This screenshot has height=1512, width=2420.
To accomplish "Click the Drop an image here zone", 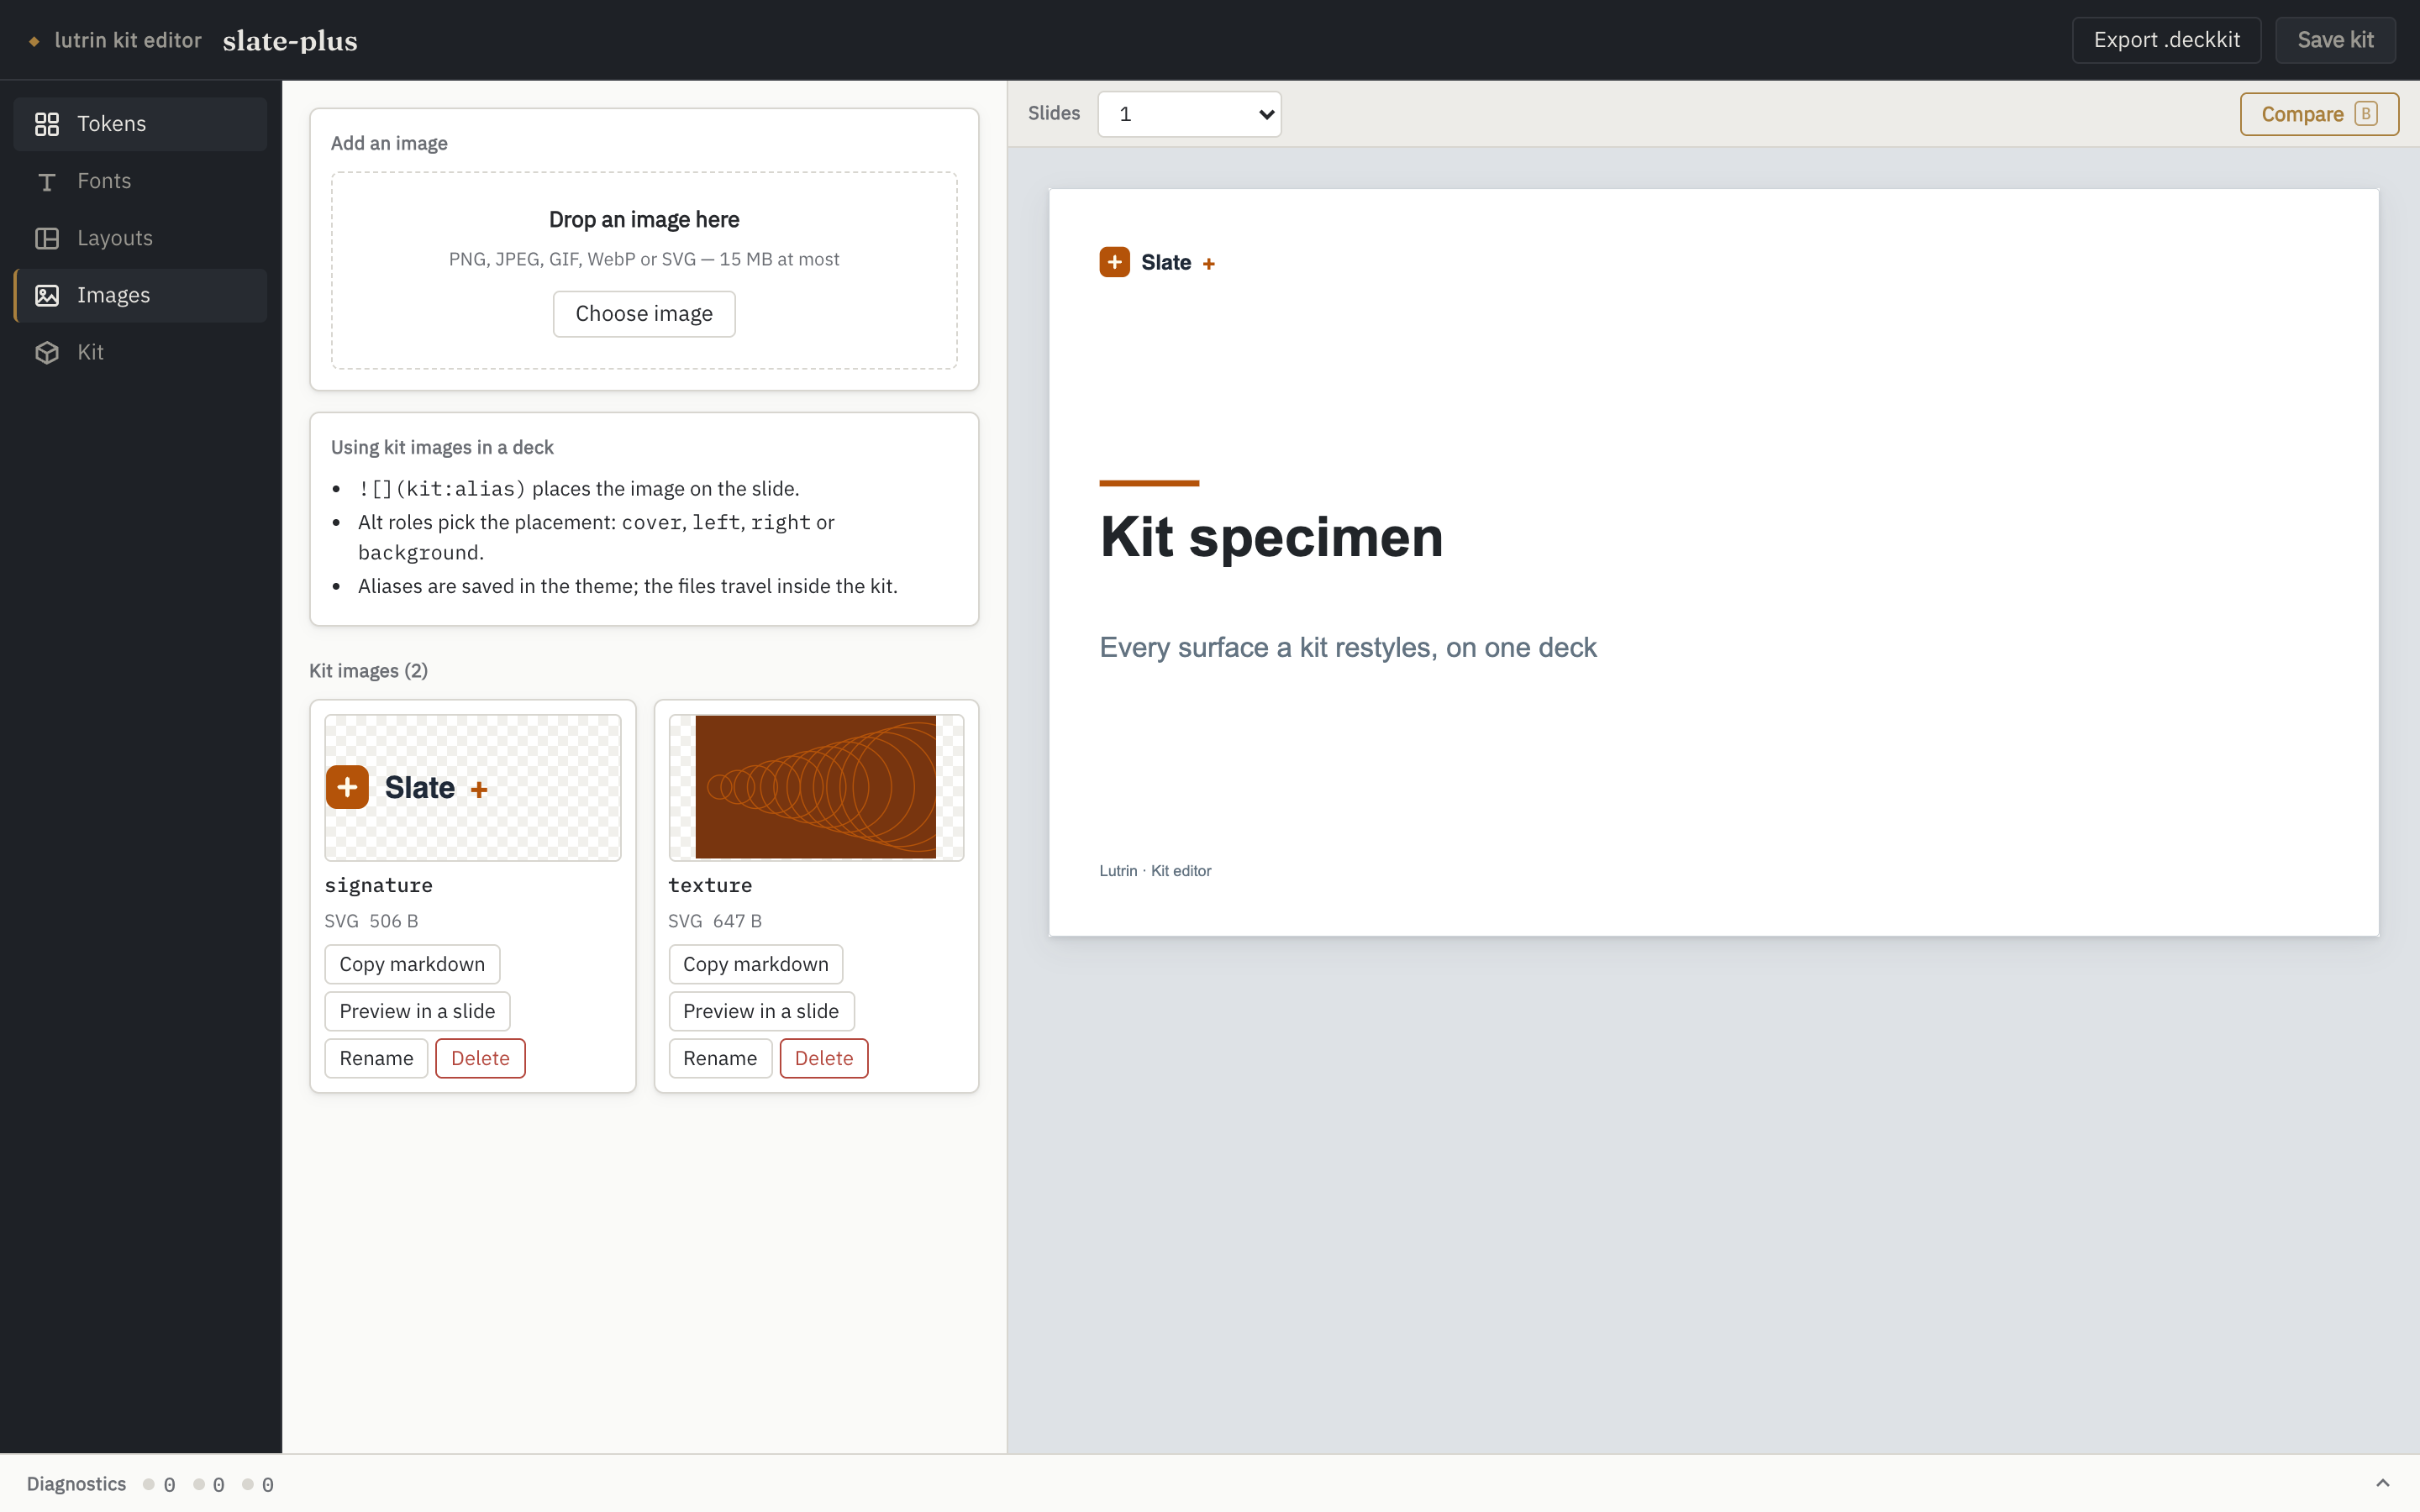I will pos(644,270).
